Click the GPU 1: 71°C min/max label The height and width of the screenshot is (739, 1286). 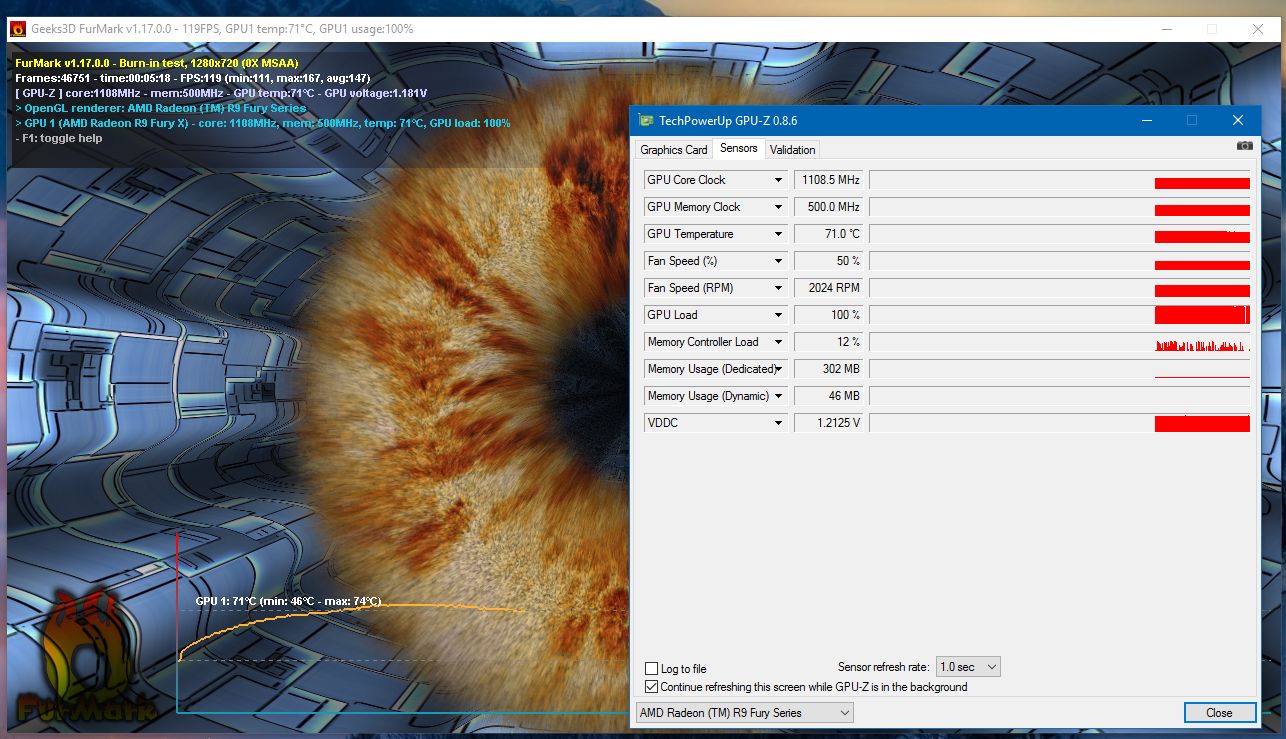click(288, 601)
